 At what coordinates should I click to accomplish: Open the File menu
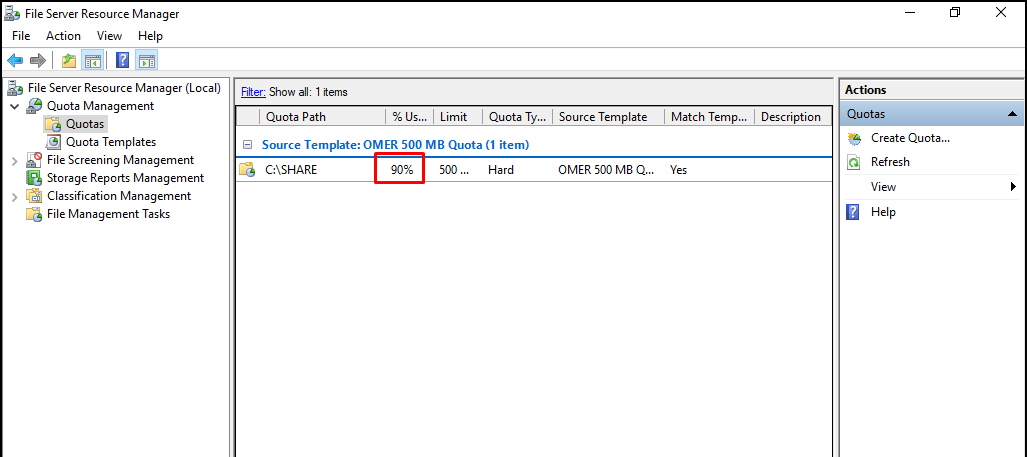(21, 36)
